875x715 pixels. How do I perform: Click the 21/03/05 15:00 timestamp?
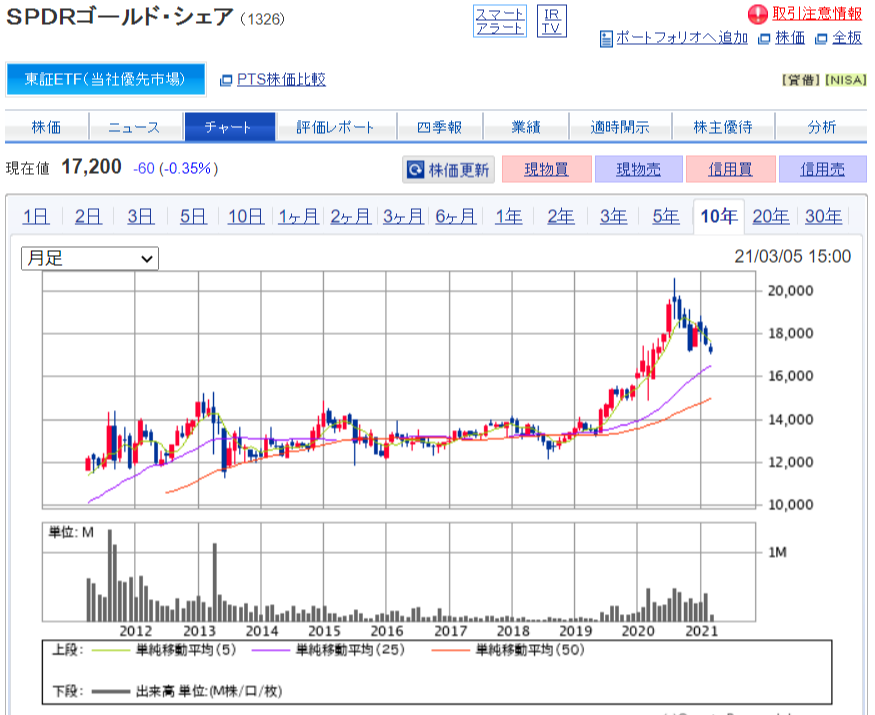792,256
